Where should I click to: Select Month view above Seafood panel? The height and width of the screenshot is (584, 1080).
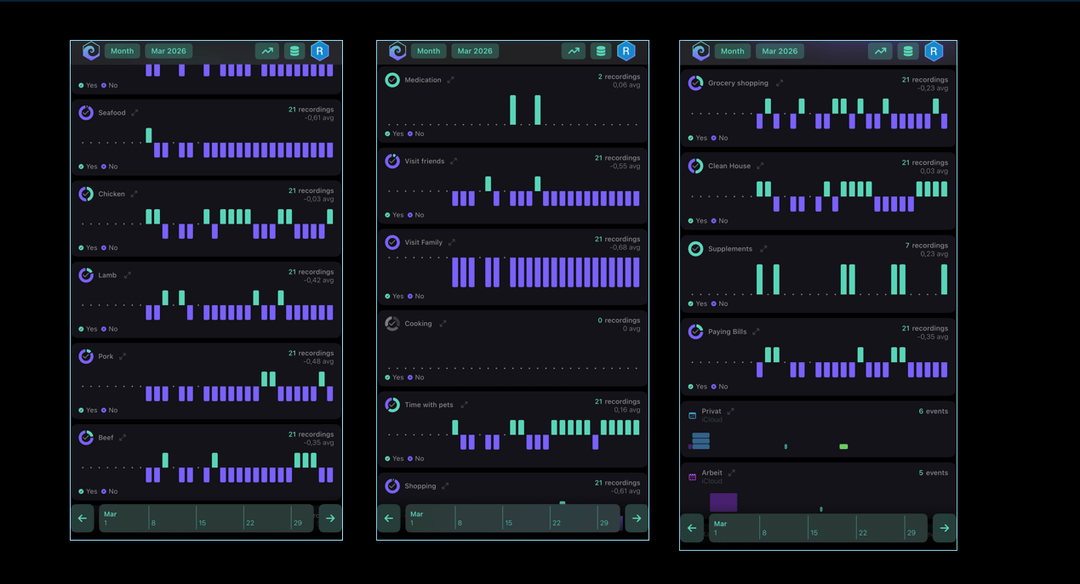(122, 51)
